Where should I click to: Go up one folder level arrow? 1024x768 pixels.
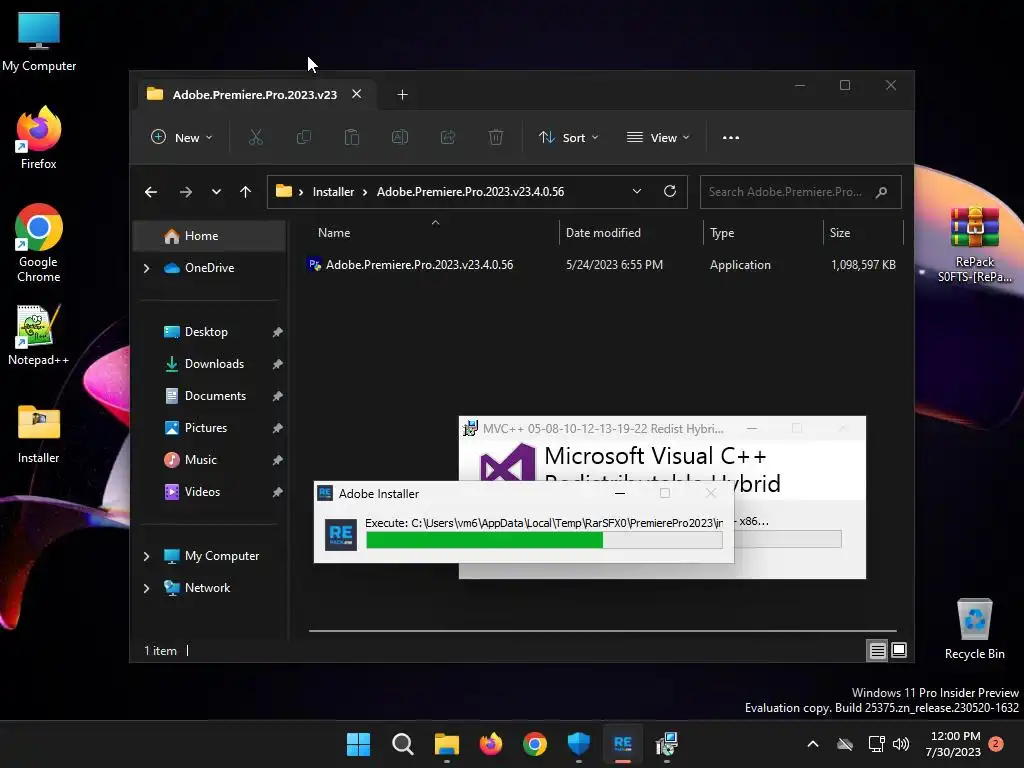click(246, 192)
